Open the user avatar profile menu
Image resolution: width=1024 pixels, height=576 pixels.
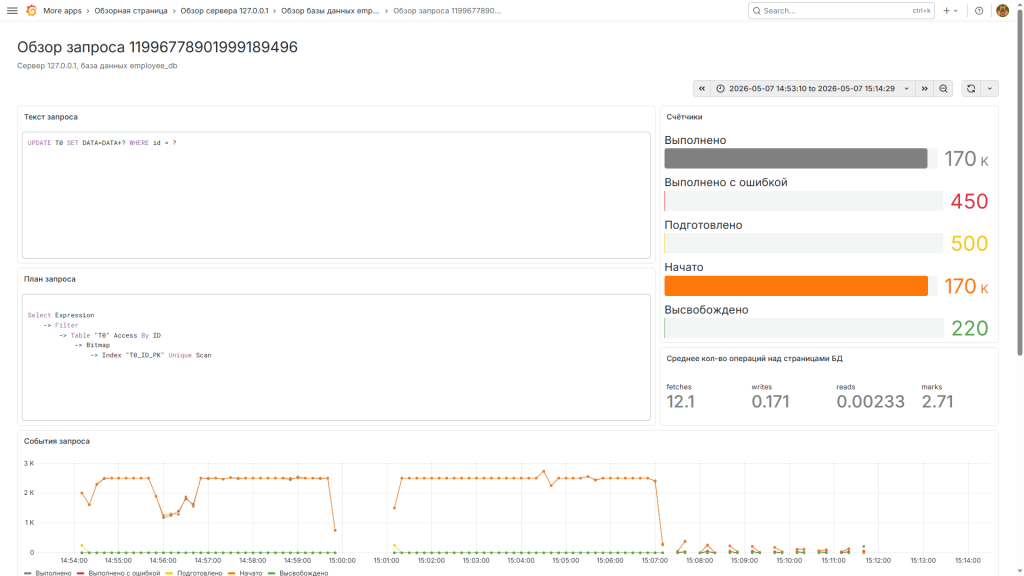[1002, 10]
